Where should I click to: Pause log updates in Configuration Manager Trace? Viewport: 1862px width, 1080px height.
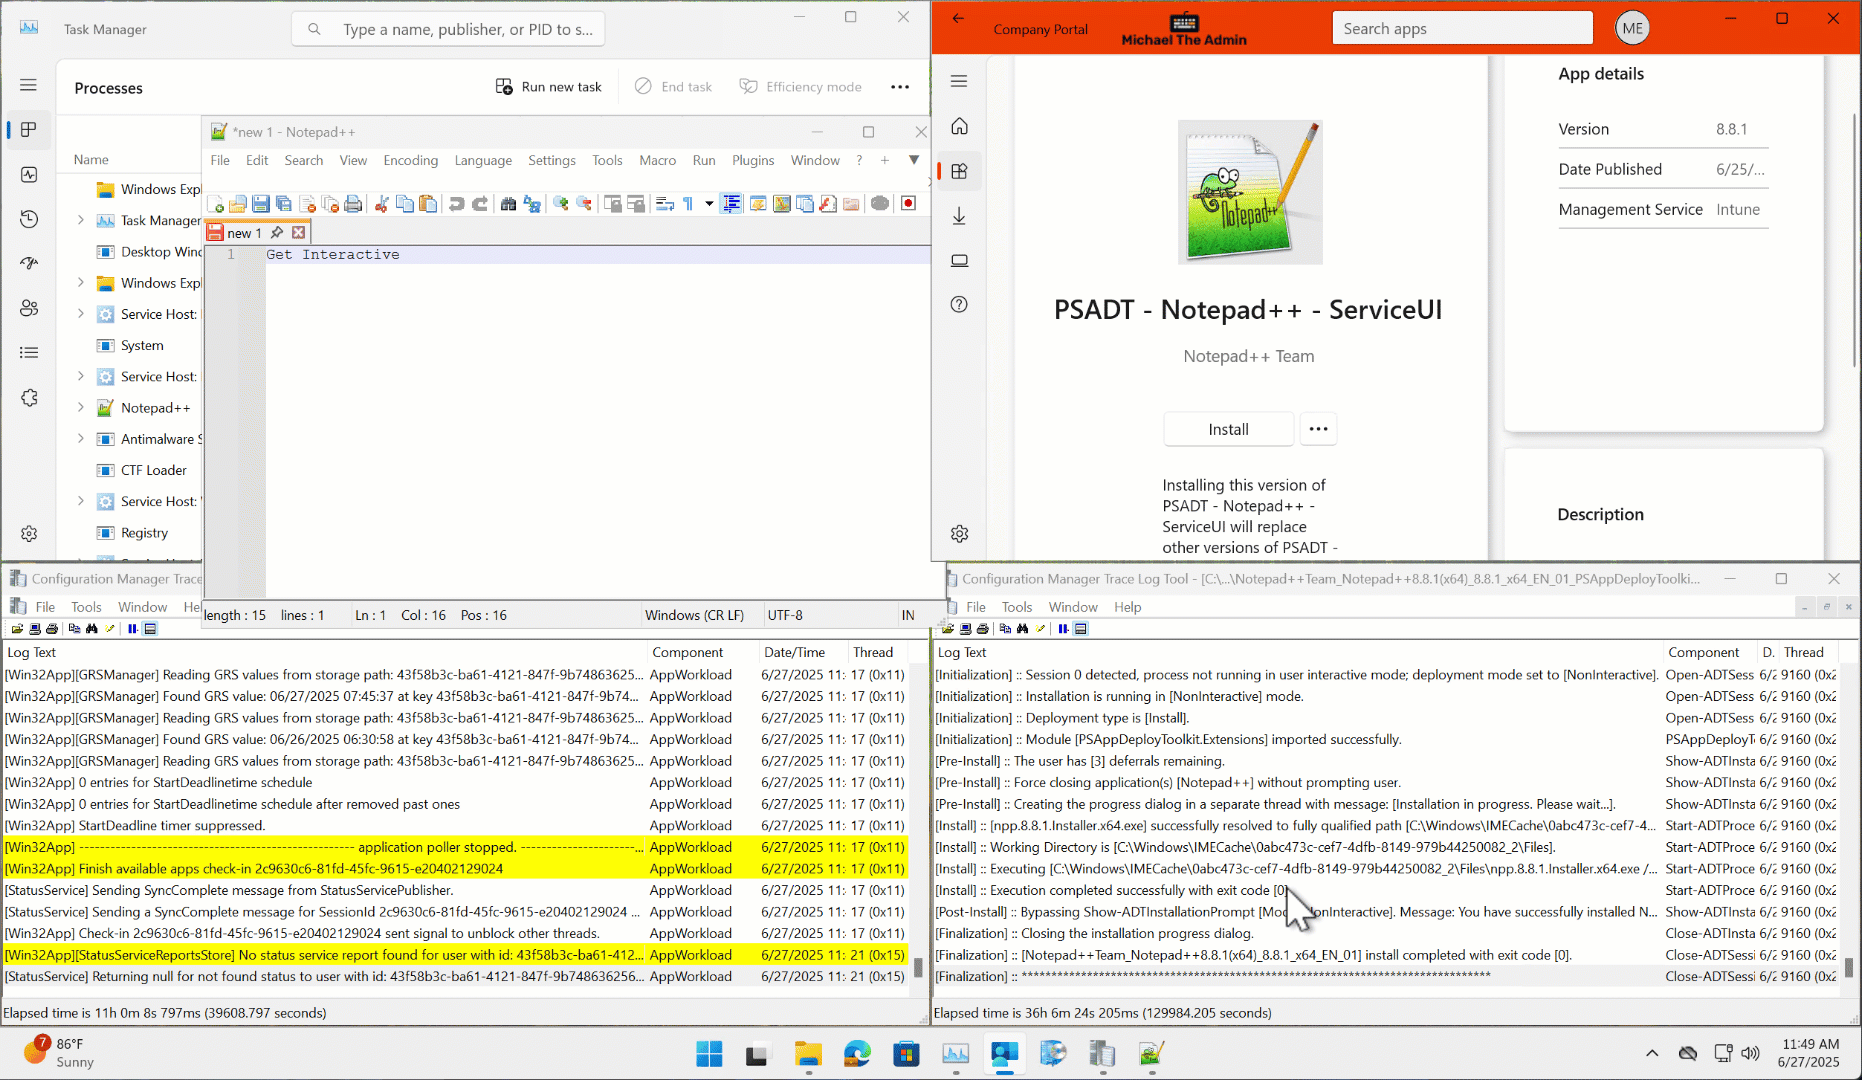(x=131, y=629)
